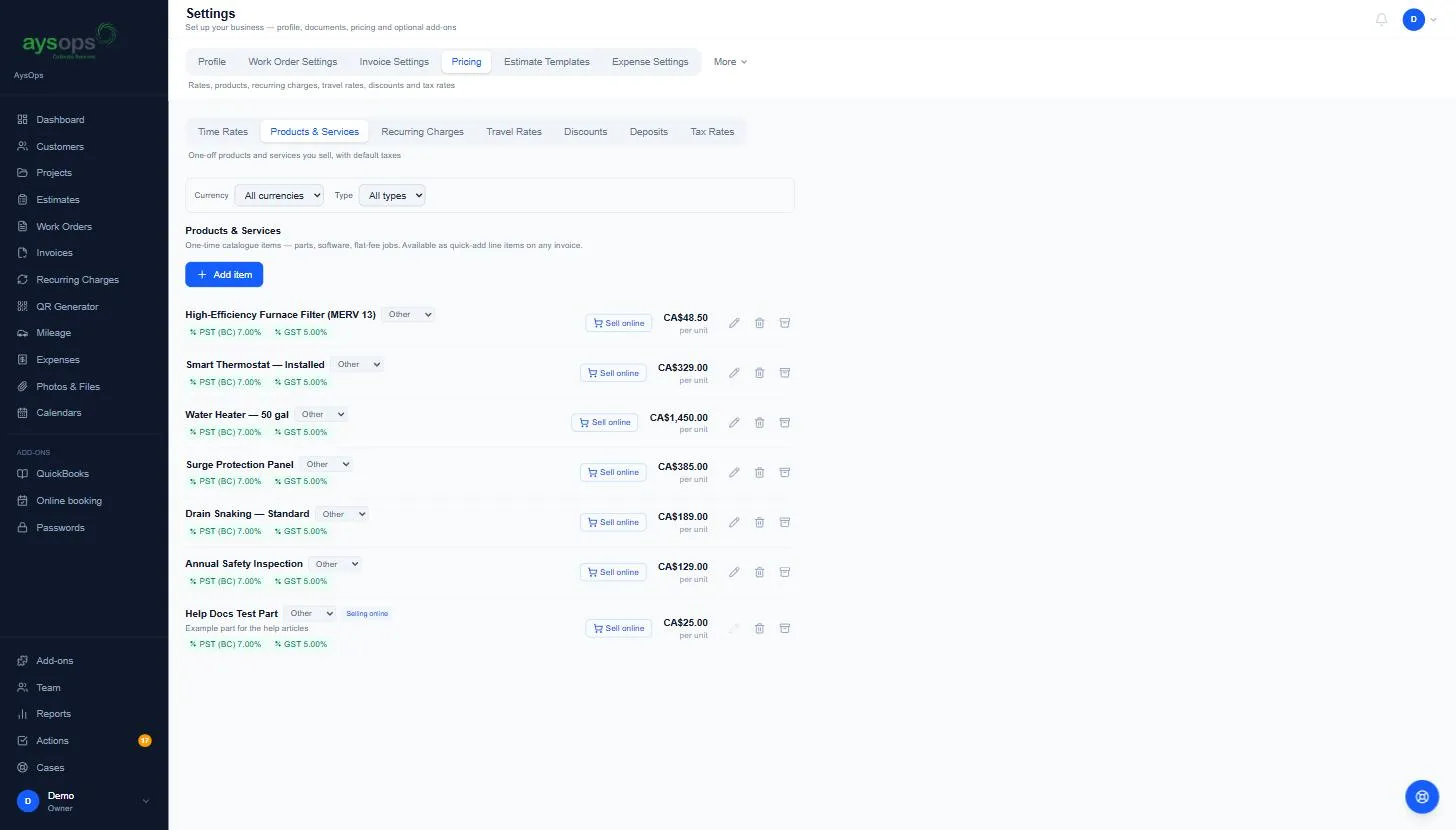Image resolution: width=1456 pixels, height=830 pixels.
Task: Archive the Surge Protection Panel item
Action: tap(785, 472)
